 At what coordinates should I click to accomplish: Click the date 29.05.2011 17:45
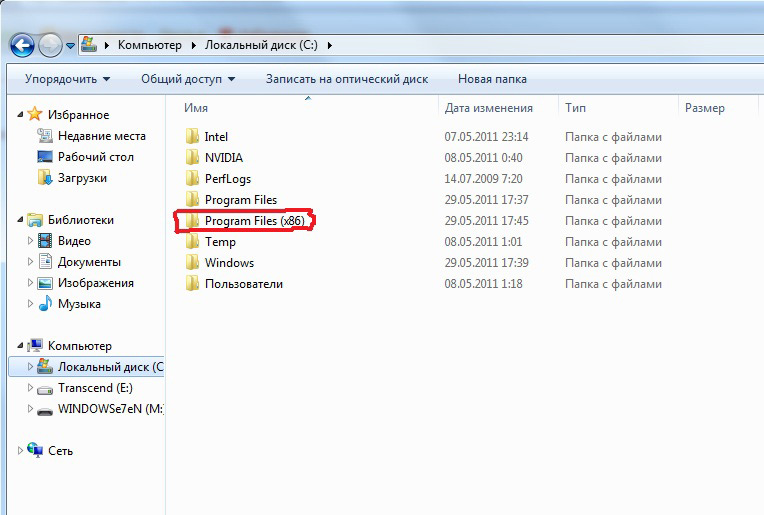pyautogui.click(x=486, y=221)
